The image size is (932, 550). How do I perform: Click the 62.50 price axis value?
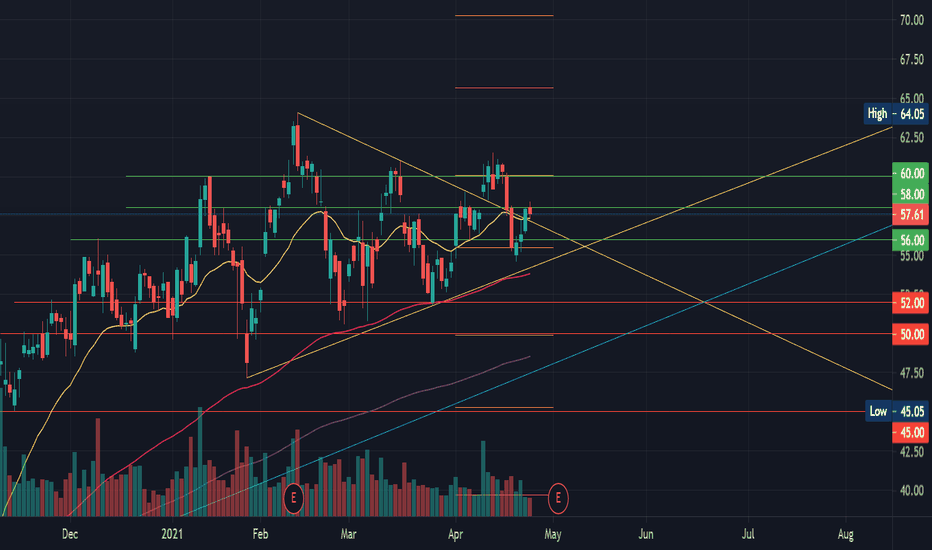[x=912, y=137]
